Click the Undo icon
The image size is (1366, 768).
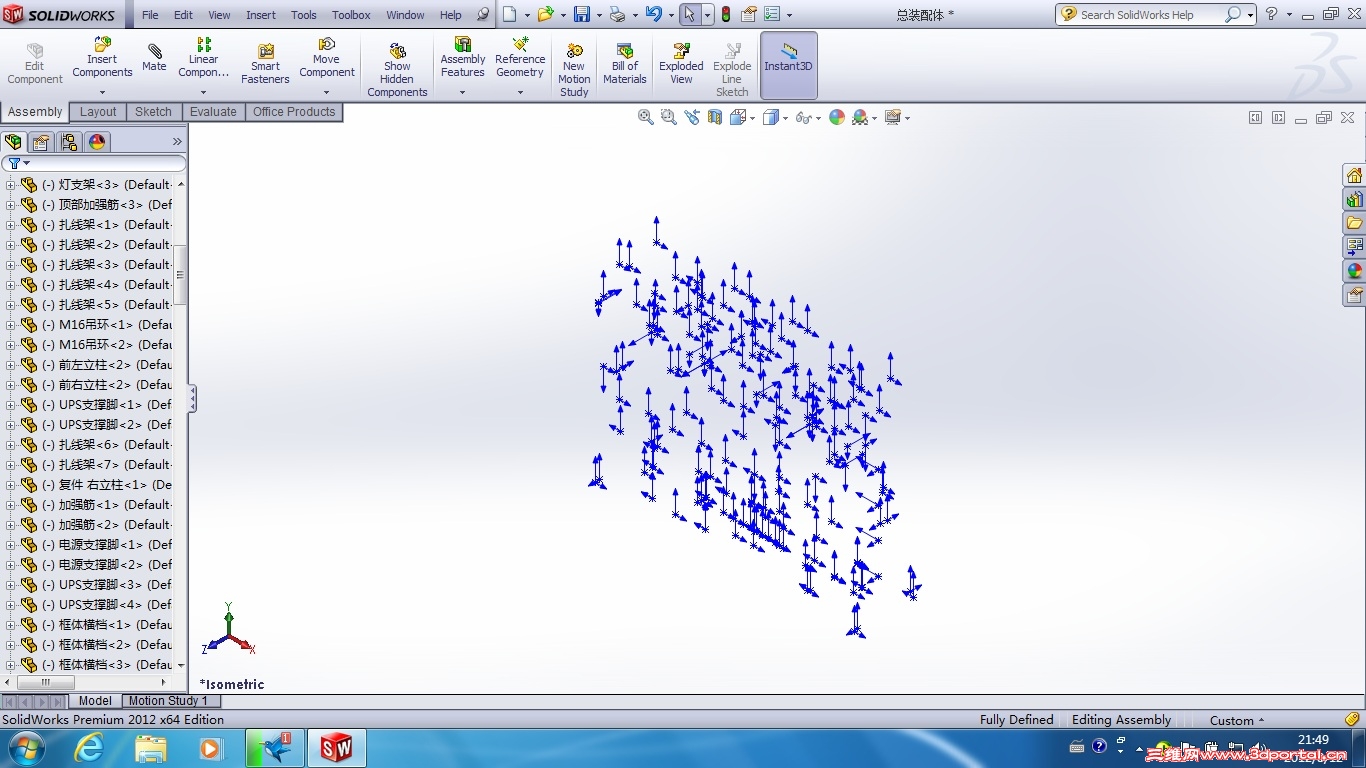tap(653, 14)
